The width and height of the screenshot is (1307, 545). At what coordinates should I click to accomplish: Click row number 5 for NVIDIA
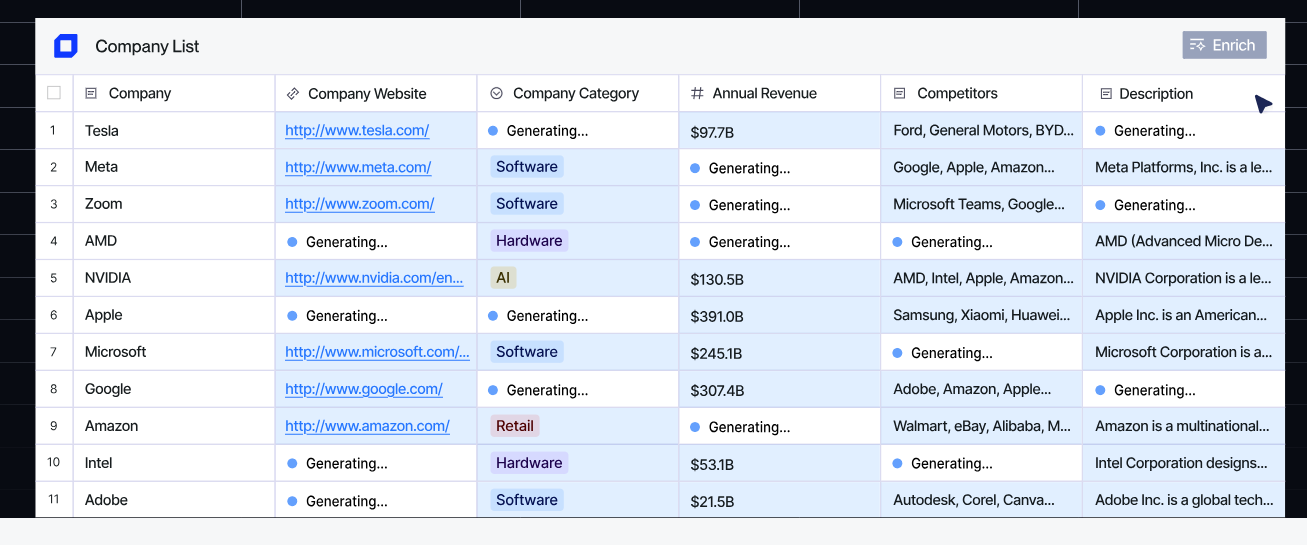pyautogui.click(x=54, y=278)
